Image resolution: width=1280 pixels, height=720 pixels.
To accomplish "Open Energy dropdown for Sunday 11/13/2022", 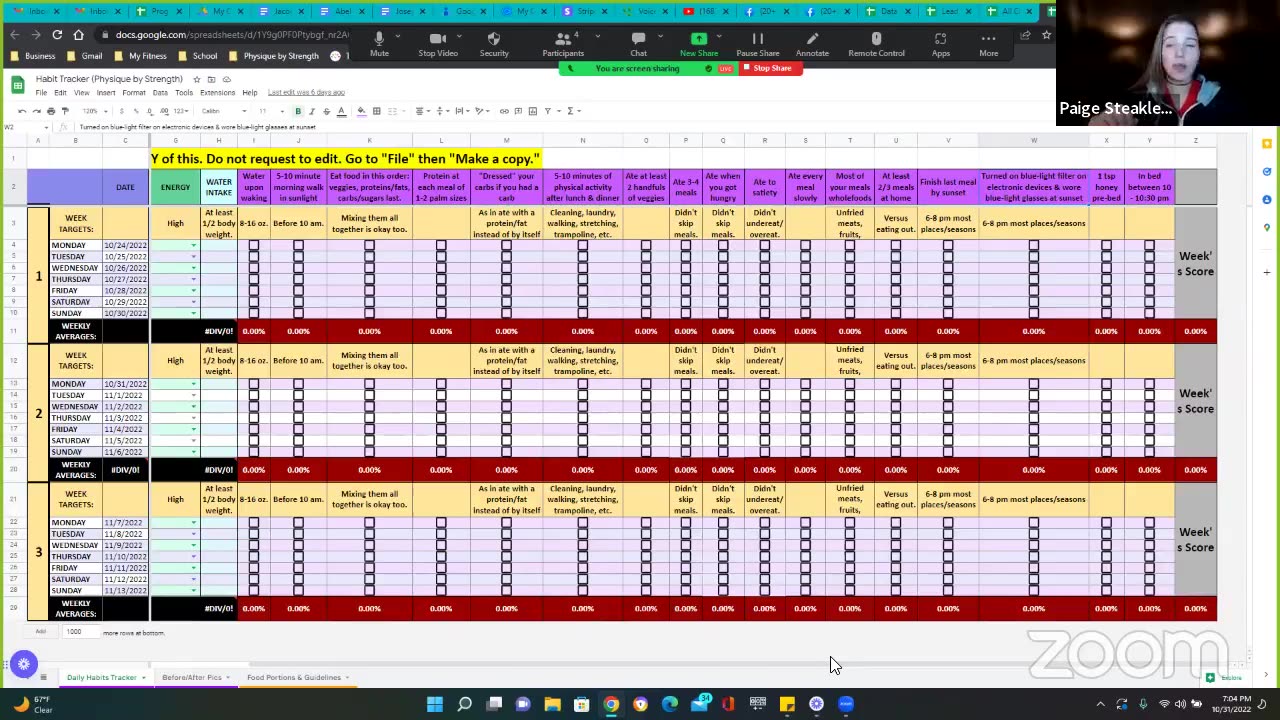I will tap(194, 591).
